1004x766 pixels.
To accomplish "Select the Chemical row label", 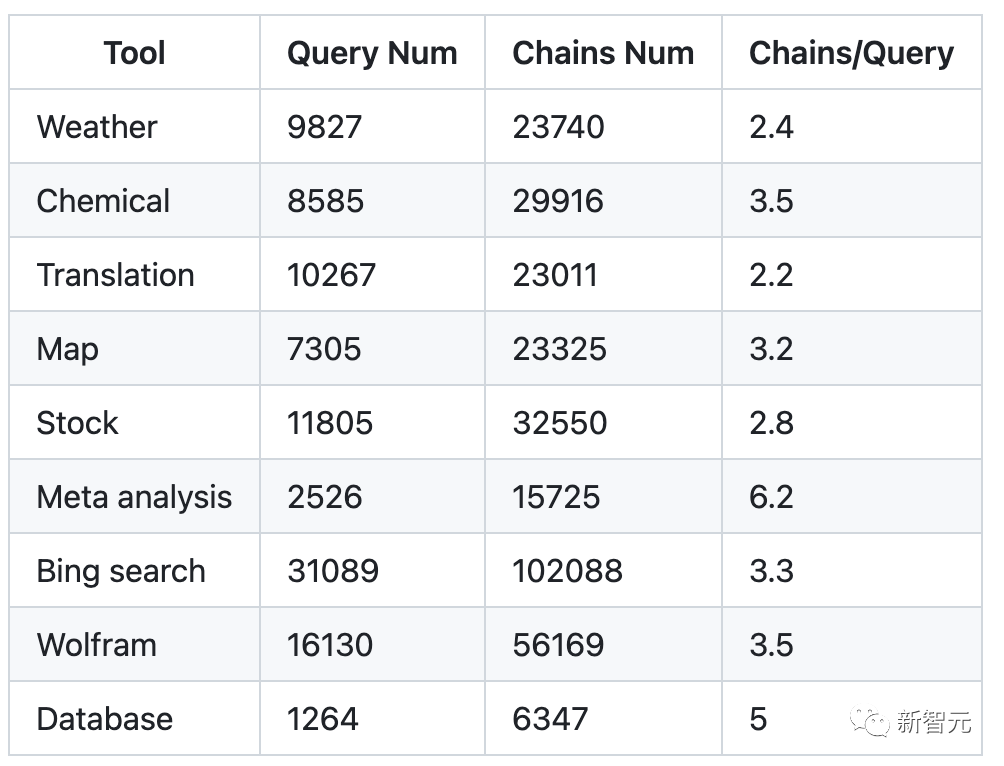I will [103, 201].
